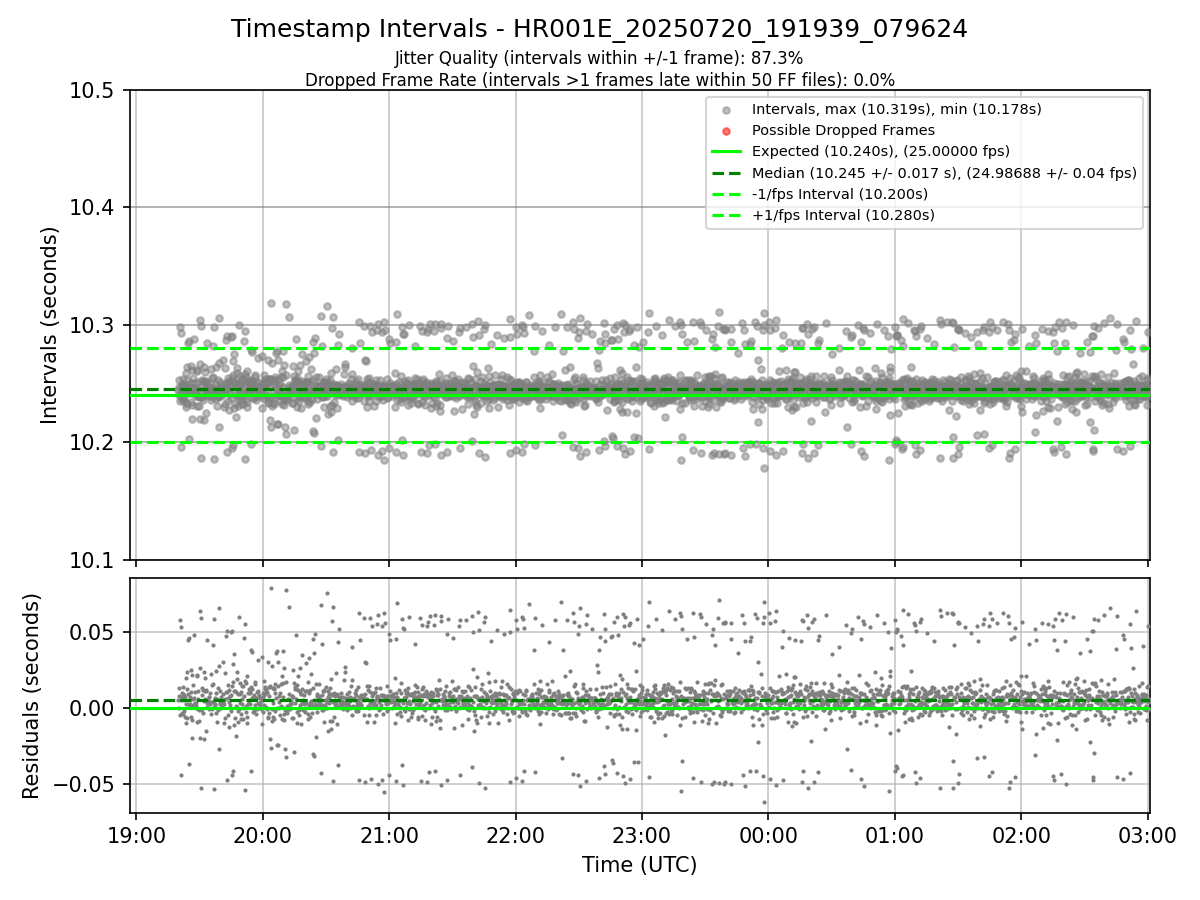This screenshot has width=1200, height=900.
Task: Click legend entry 'Median (10.245 +/- 0.017 s)'
Action: point(944,172)
